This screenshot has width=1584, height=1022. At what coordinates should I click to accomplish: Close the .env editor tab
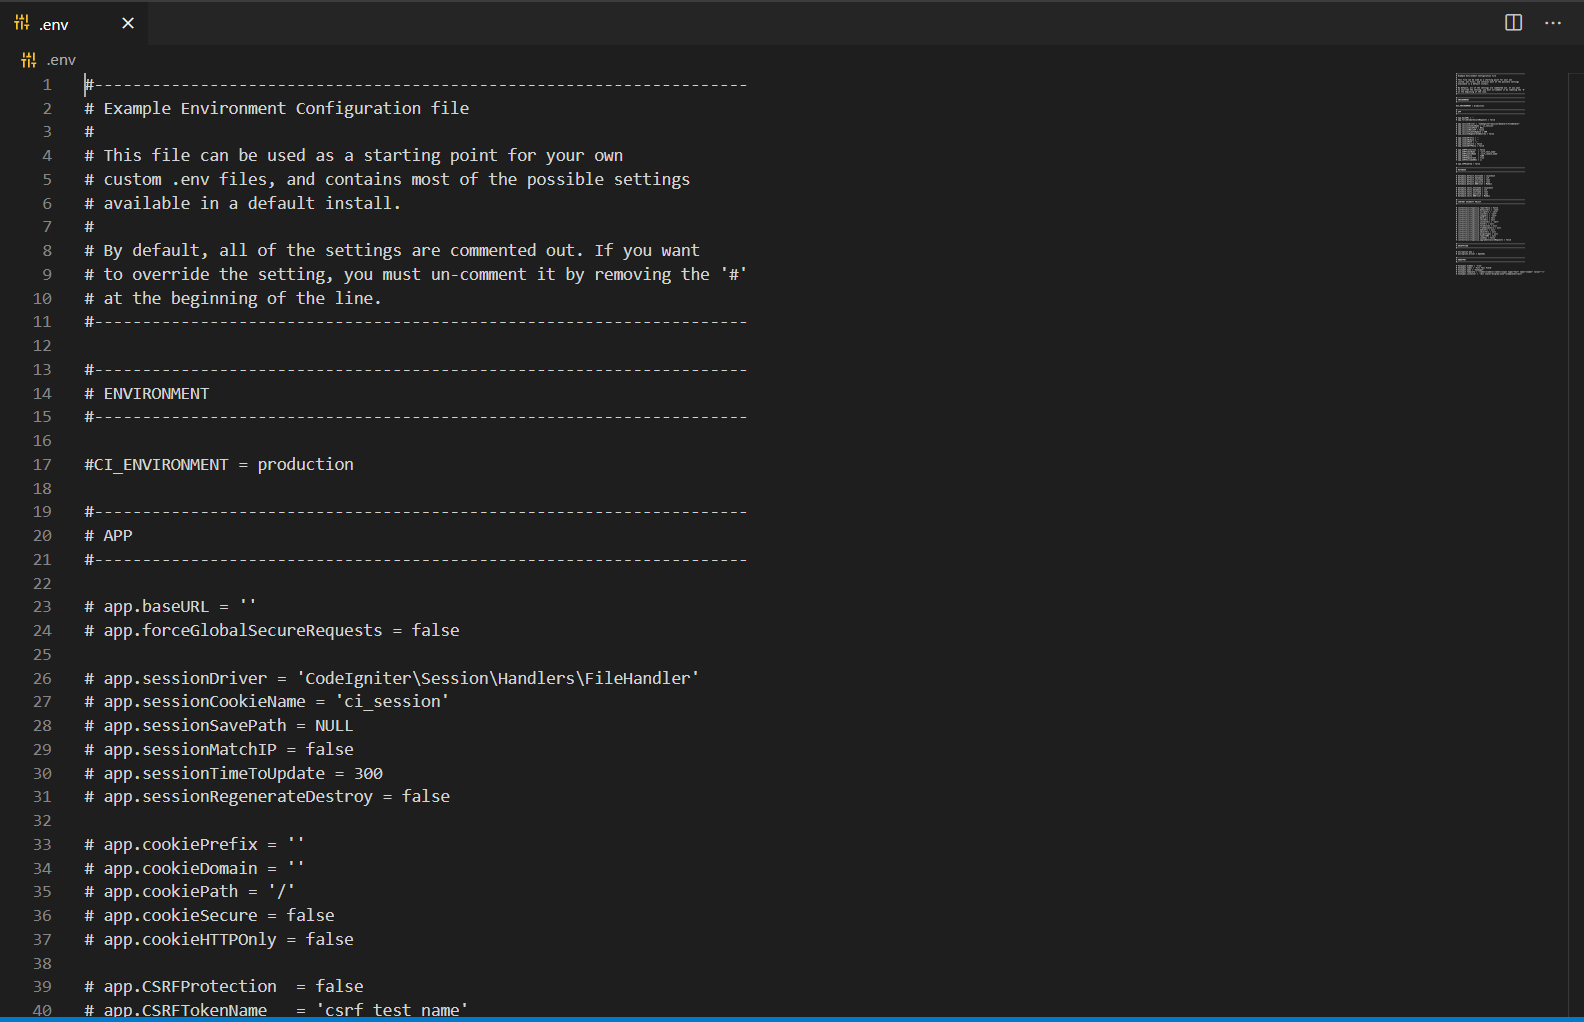[128, 23]
